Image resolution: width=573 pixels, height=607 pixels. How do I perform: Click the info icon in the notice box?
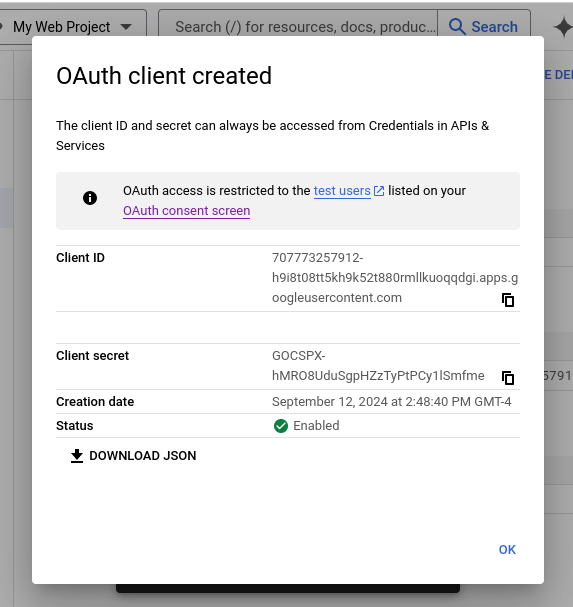coord(90,198)
